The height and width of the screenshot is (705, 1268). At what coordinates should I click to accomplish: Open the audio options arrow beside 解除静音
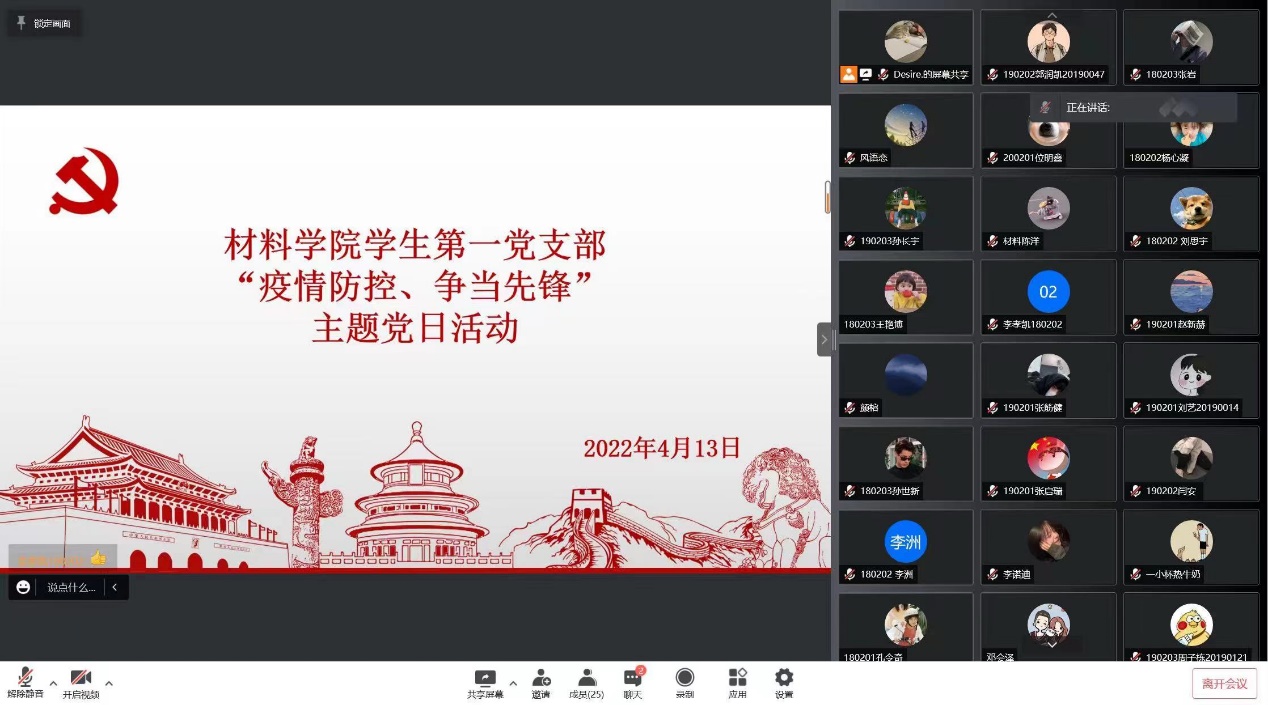pos(53,684)
